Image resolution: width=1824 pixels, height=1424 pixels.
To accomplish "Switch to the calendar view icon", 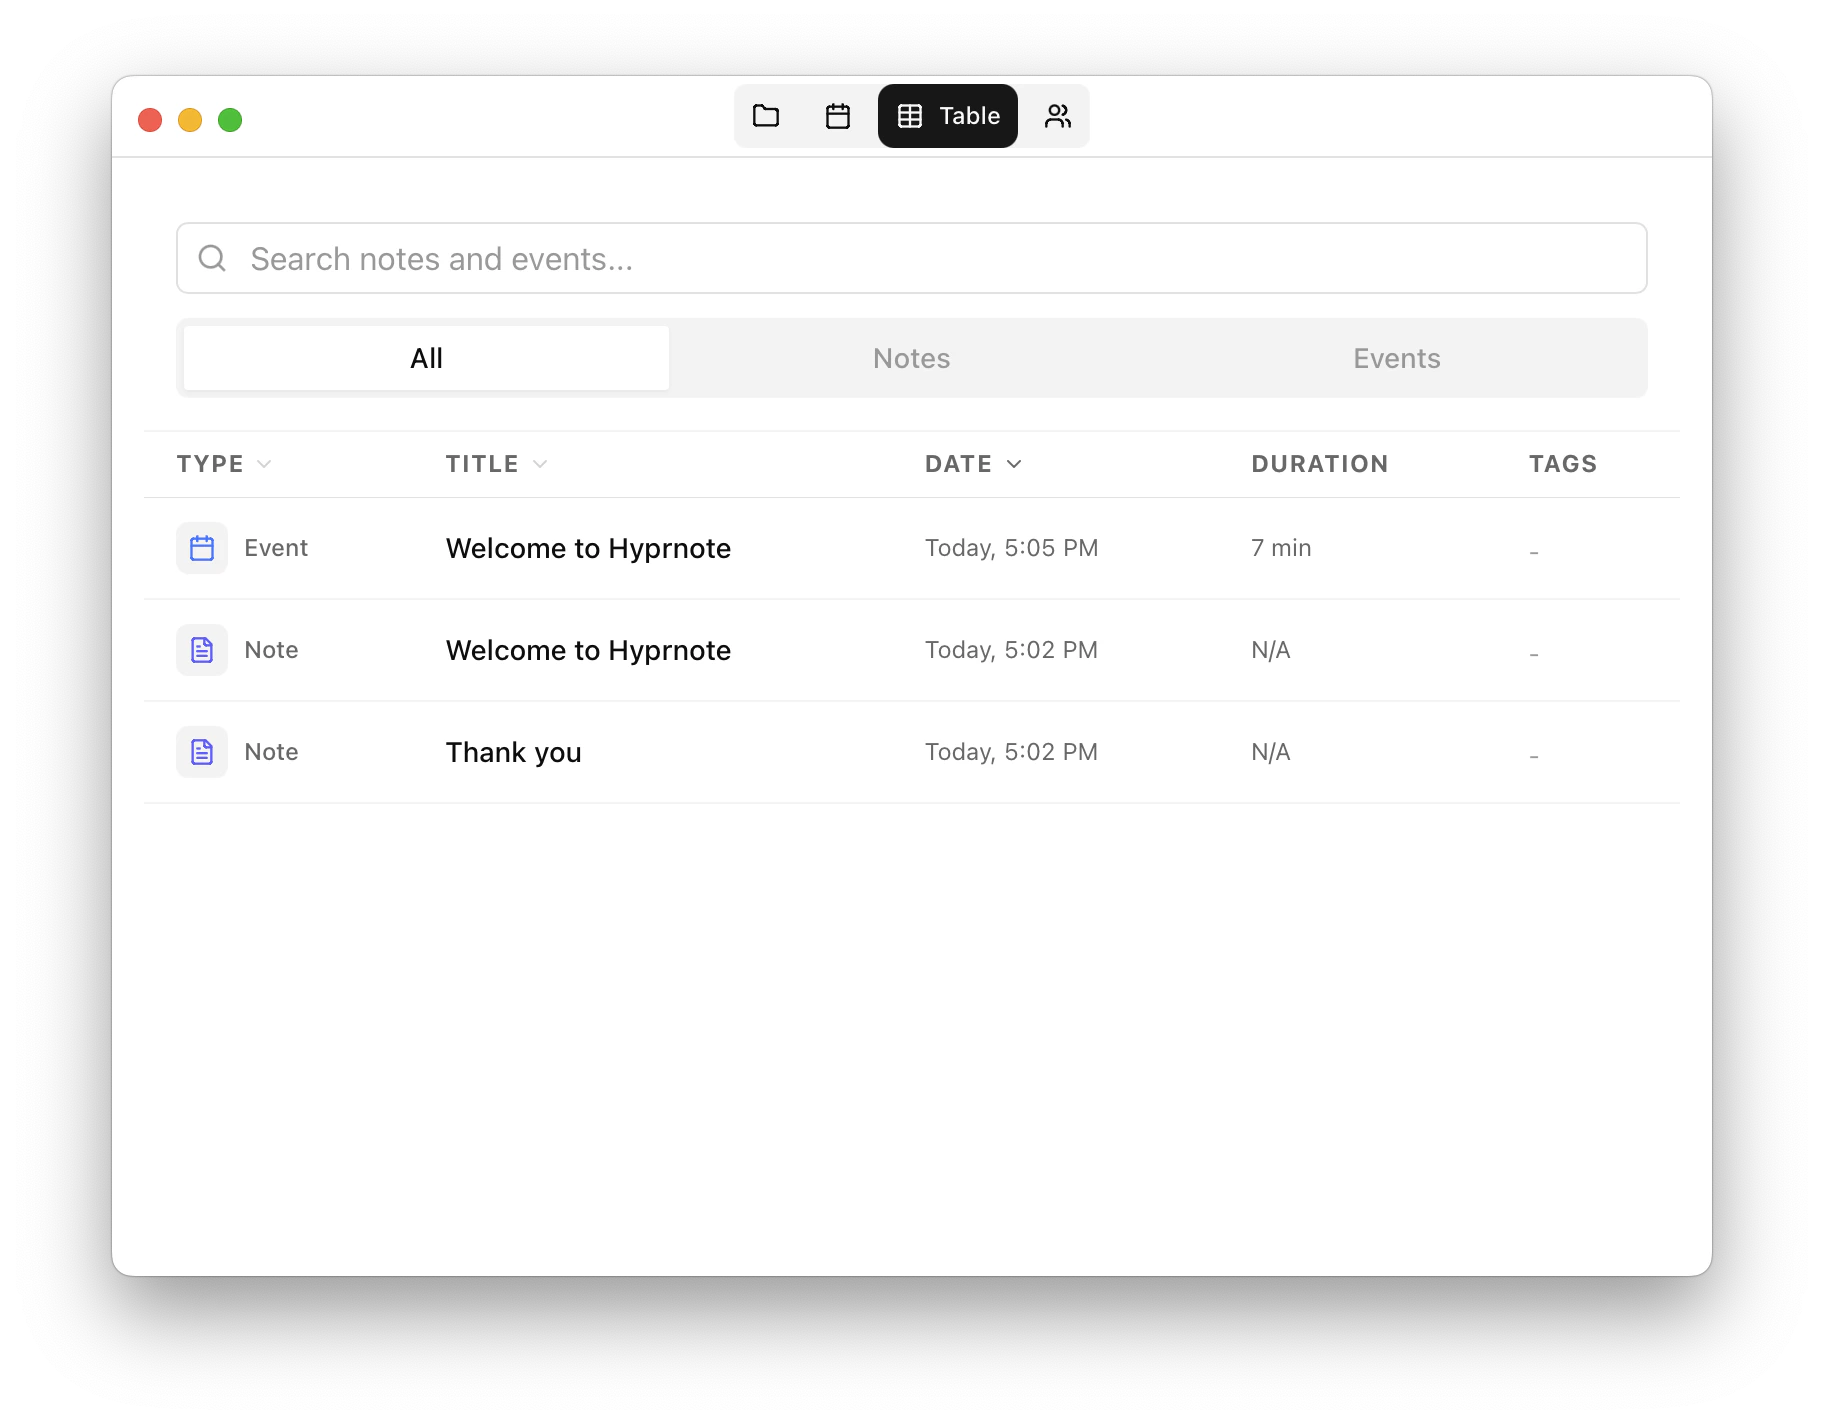I will tap(838, 116).
